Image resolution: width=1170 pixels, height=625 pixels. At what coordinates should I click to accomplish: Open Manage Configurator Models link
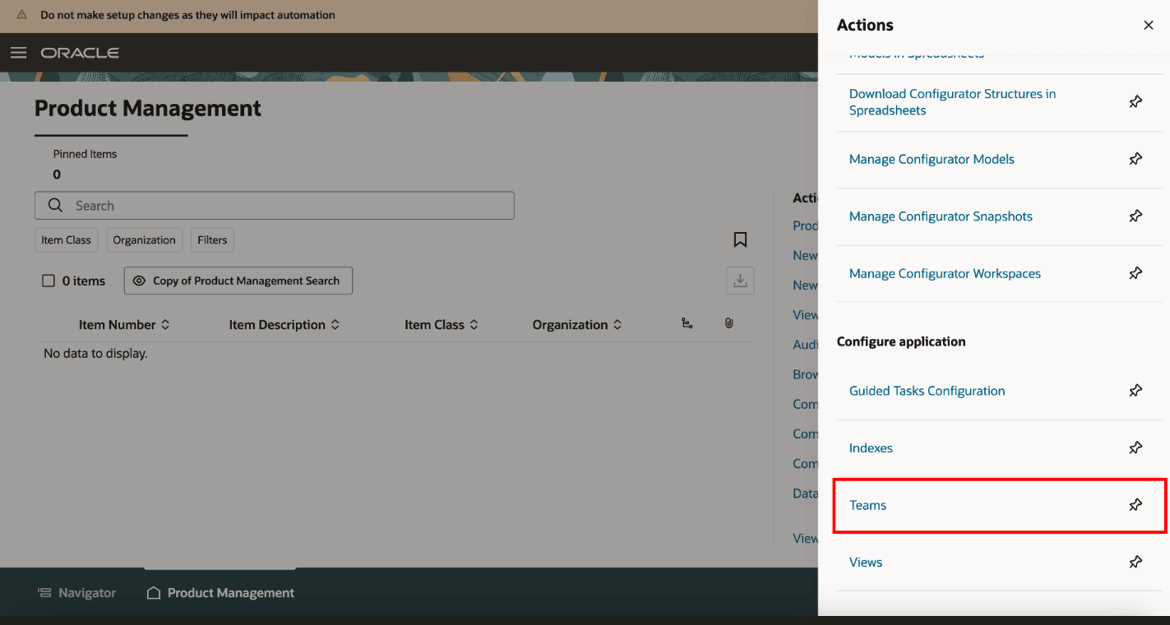pos(932,159)
